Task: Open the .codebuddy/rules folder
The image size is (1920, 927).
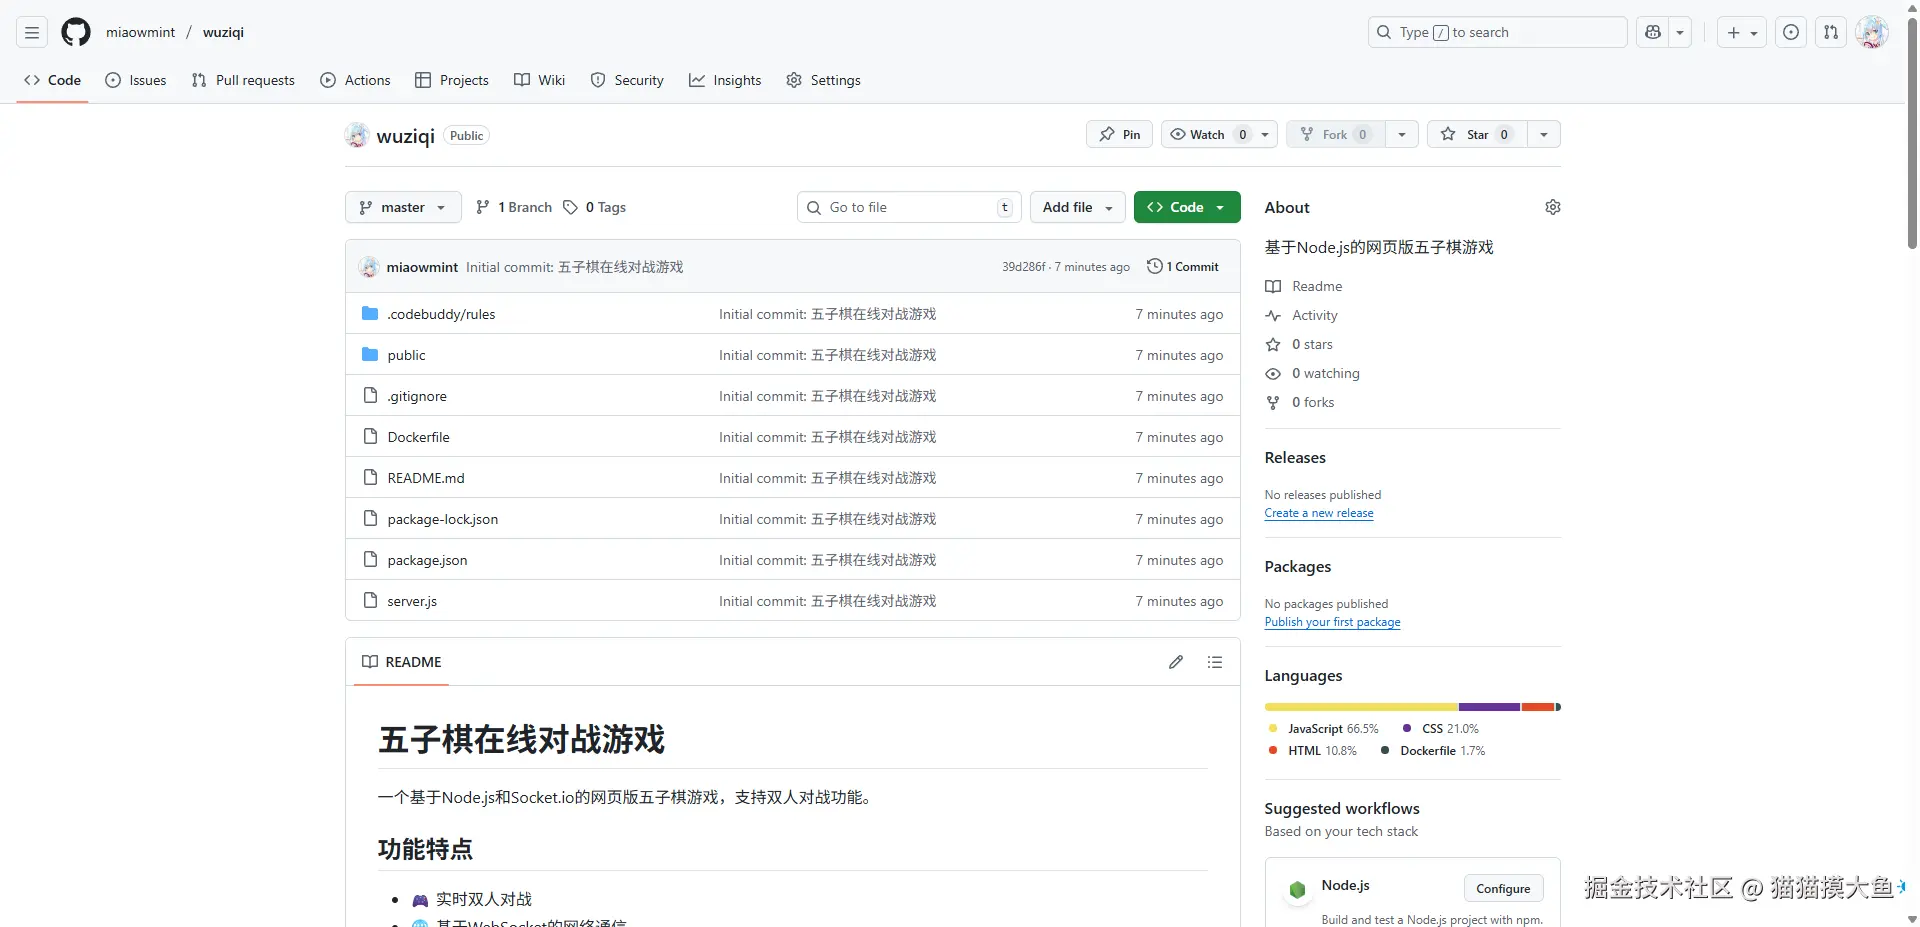Action: click(441, 314)
